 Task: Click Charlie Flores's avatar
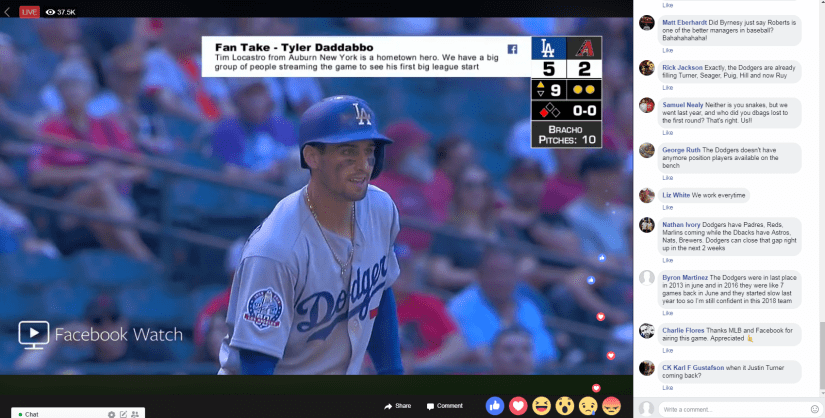pos(647,331)
